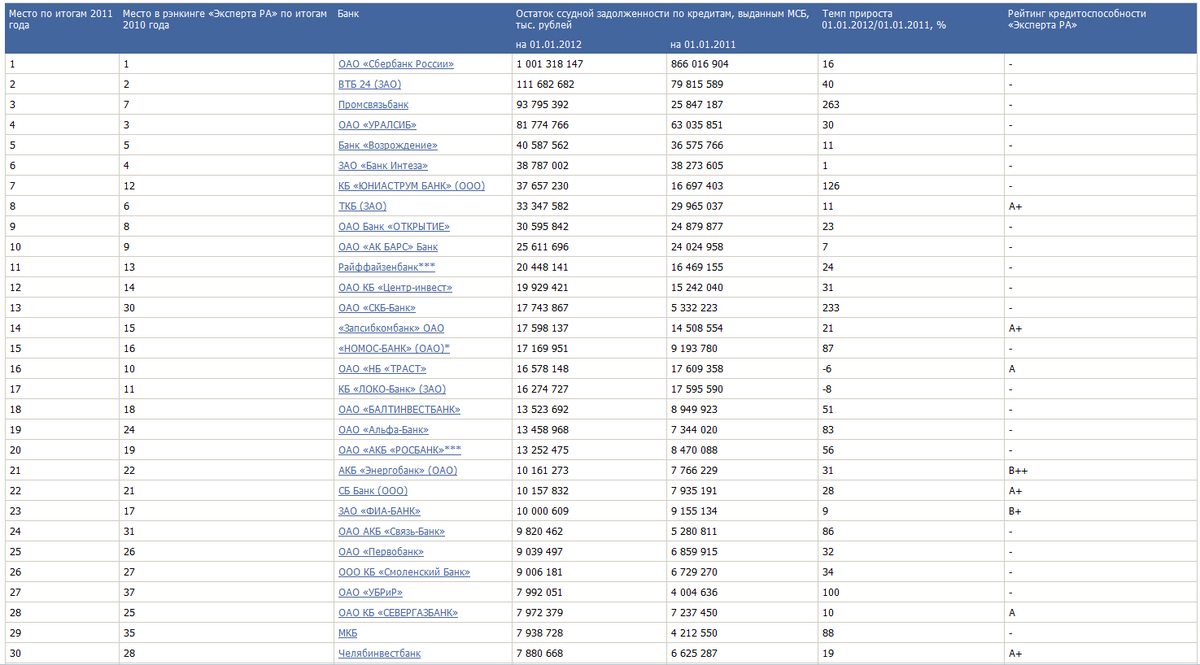Open the ТКБ (ЗАО) bank link
Screen dimensions: 1200x665
point(362,206)
